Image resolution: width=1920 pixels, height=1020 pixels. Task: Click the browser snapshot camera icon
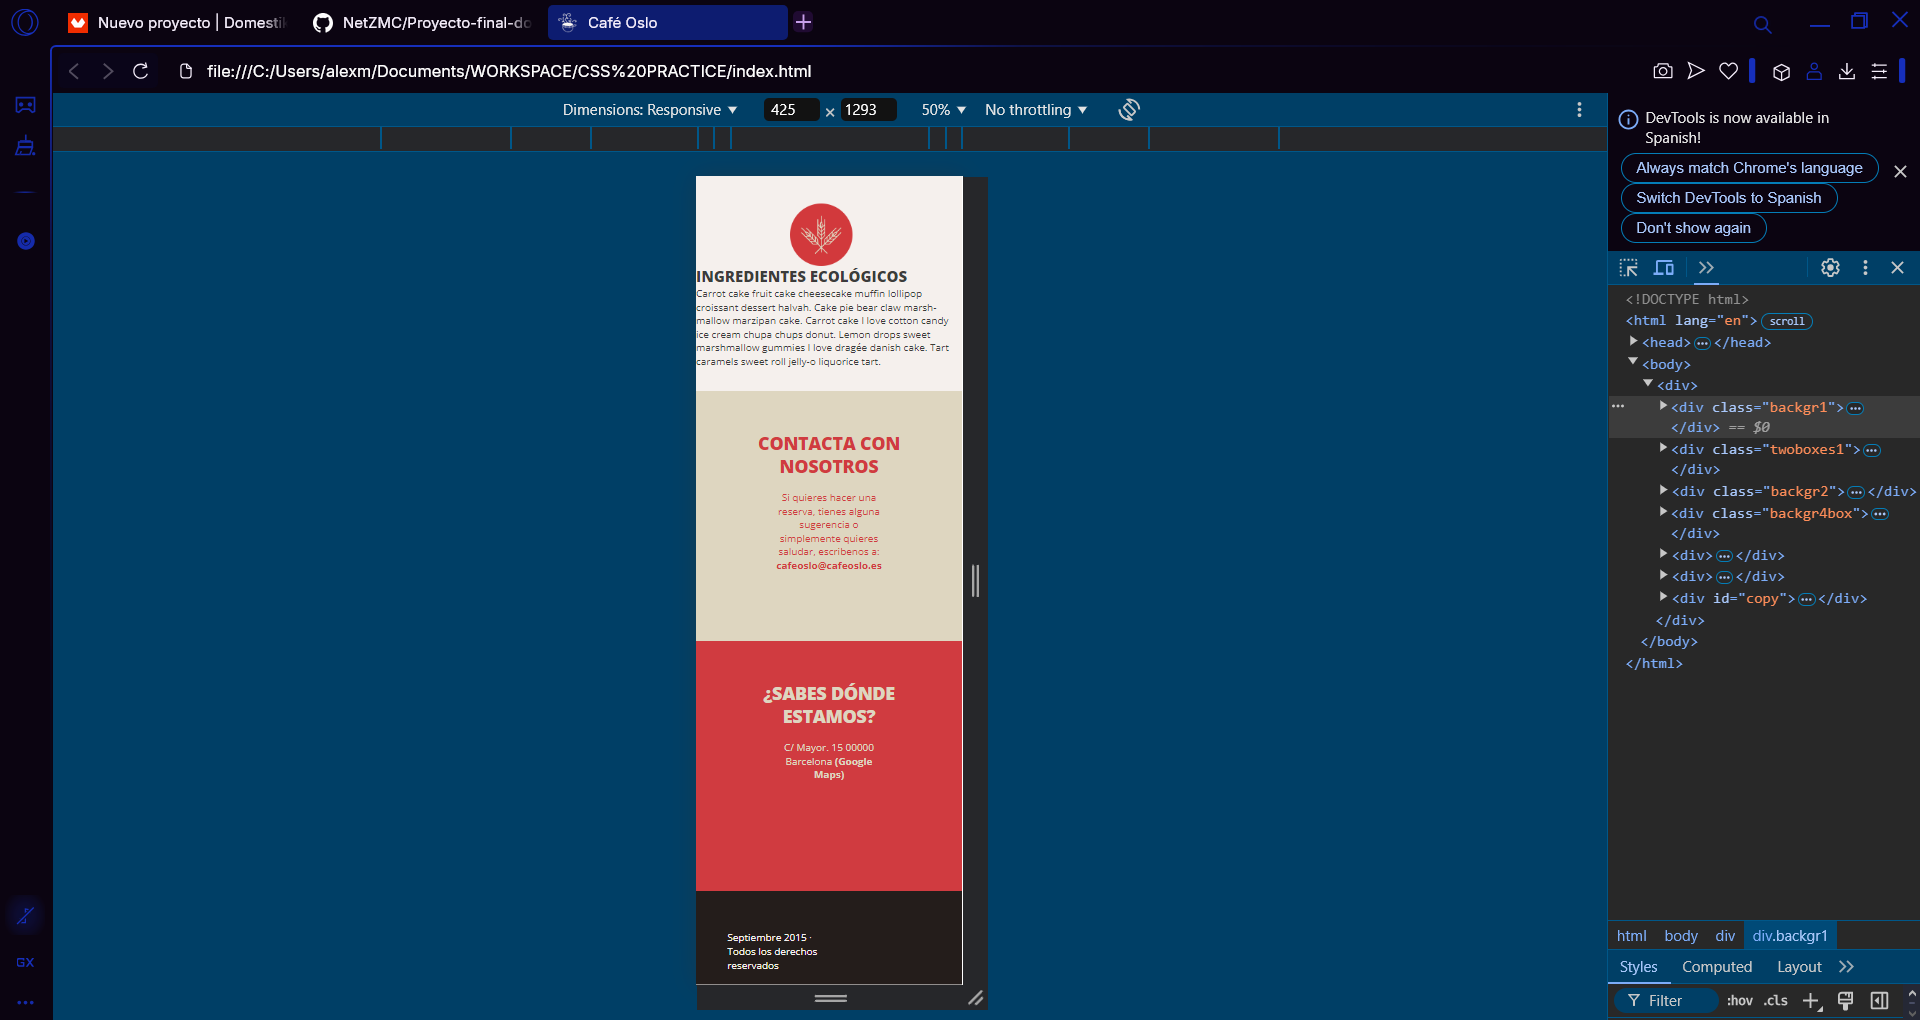(x=1662, y=71)
